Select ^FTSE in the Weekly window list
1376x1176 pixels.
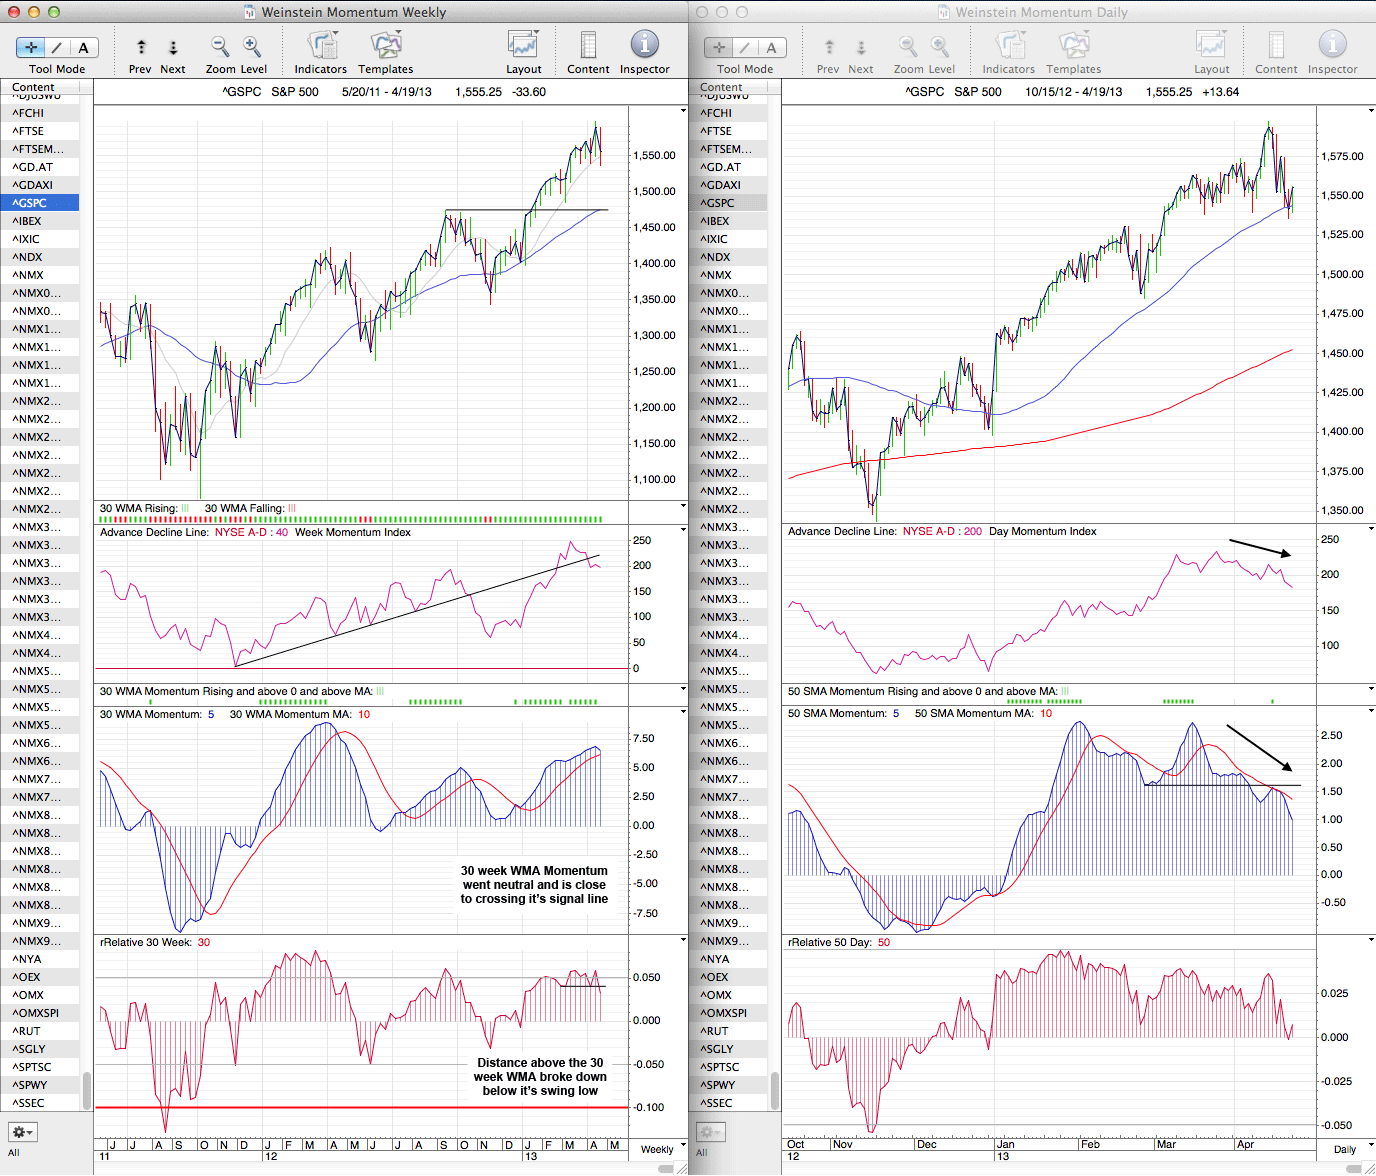(x=40, y=131)
